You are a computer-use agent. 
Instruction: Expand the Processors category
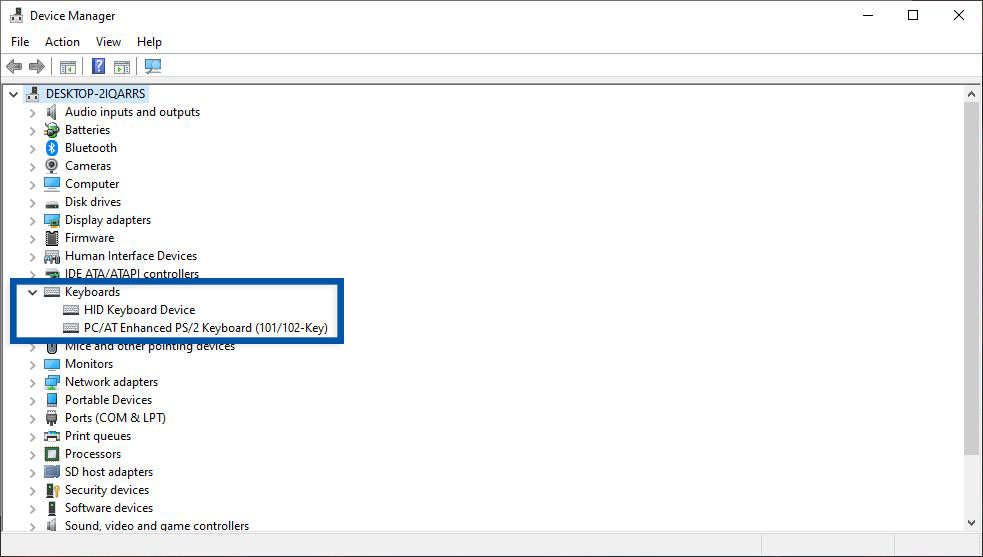point(33,454)
